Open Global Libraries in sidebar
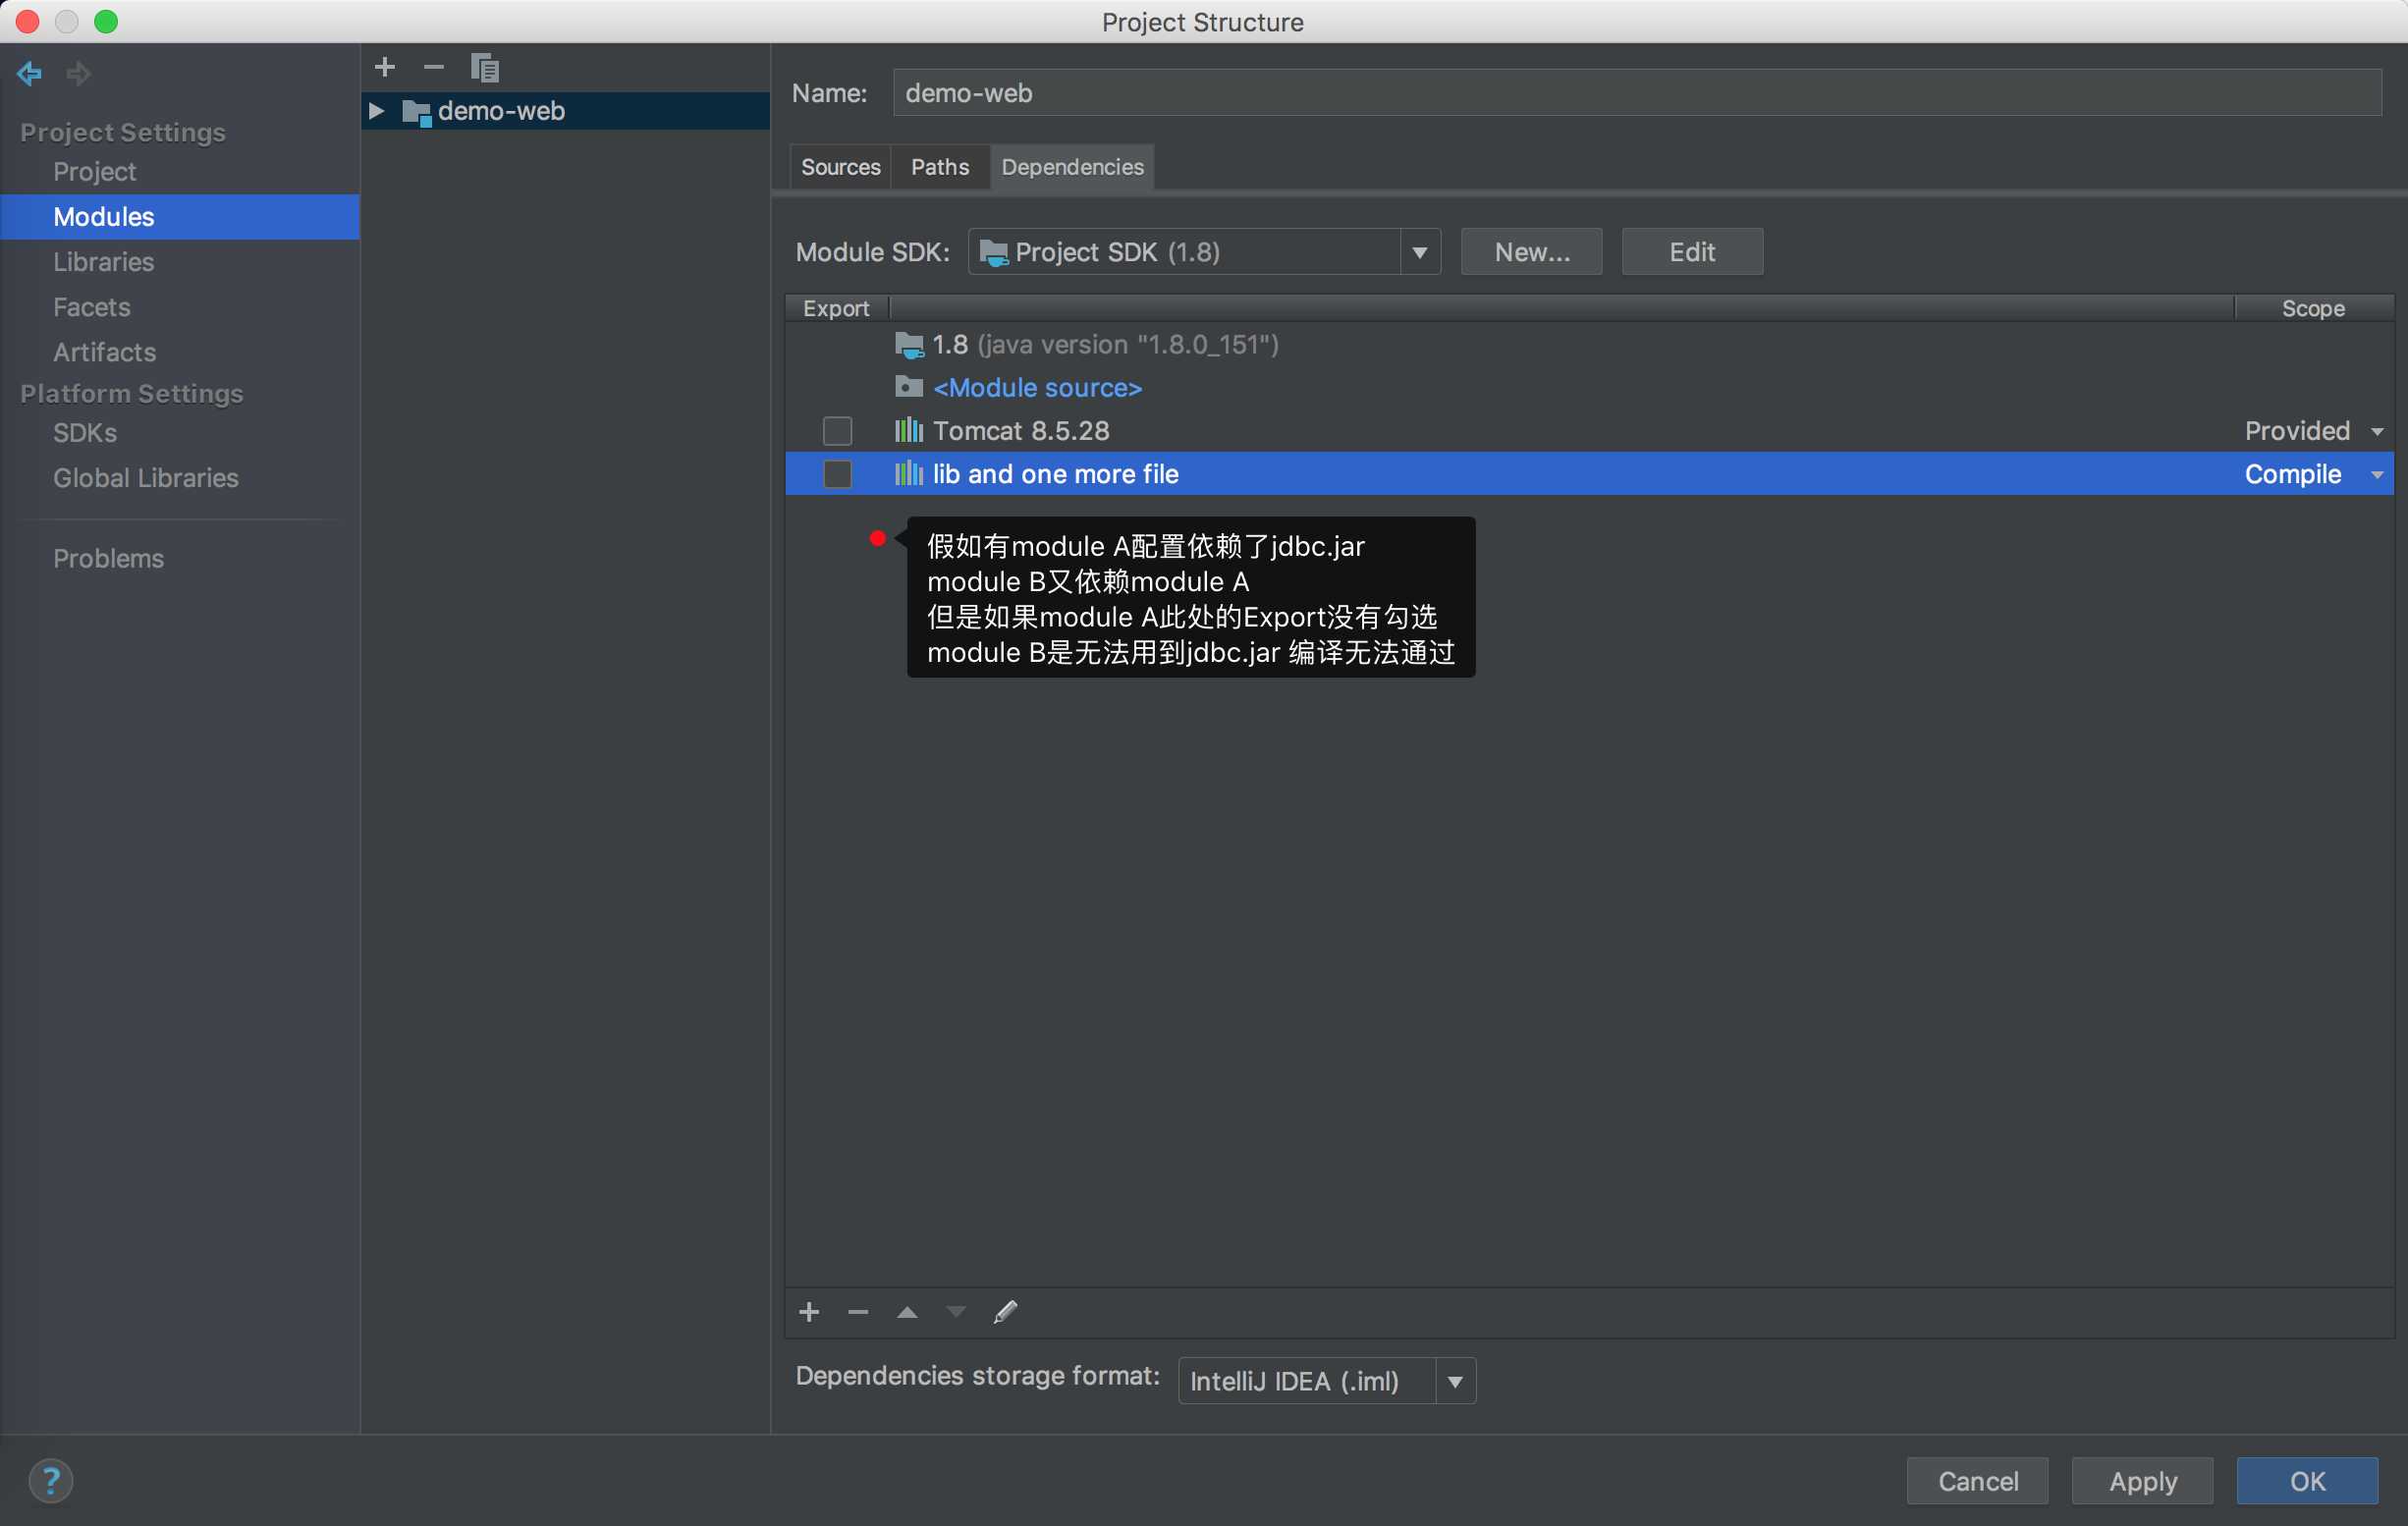Screen dimensions: 2408x1526 (x=146, y=478)
